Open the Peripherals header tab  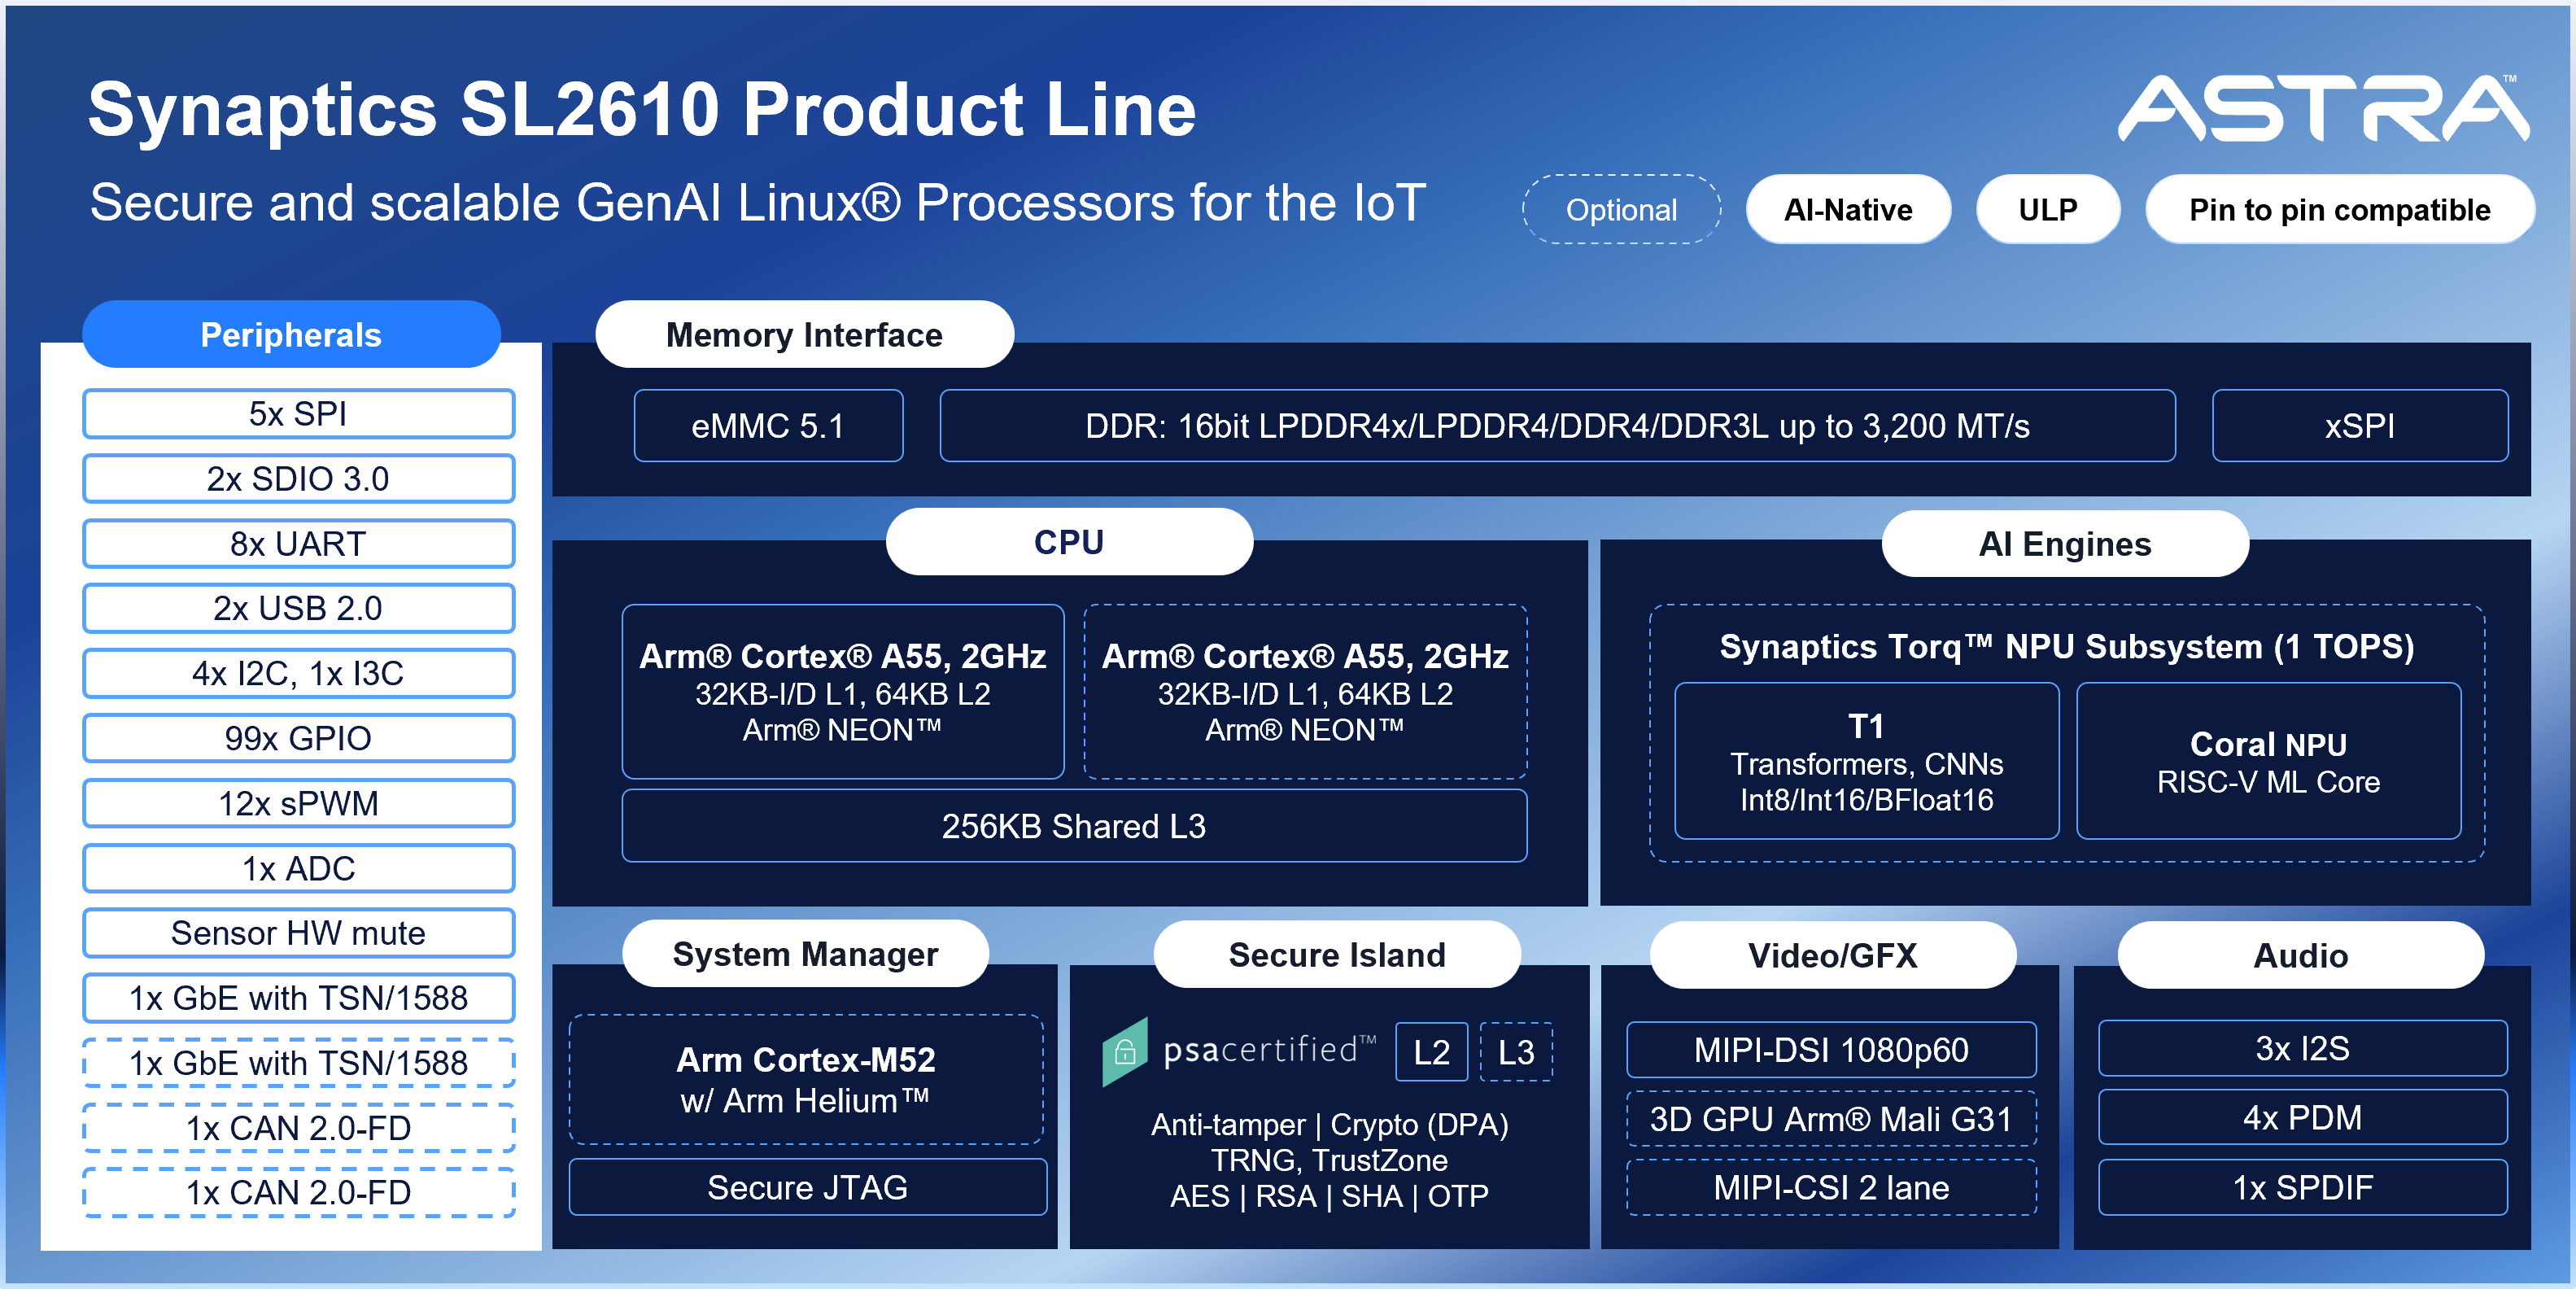[291, 335]
